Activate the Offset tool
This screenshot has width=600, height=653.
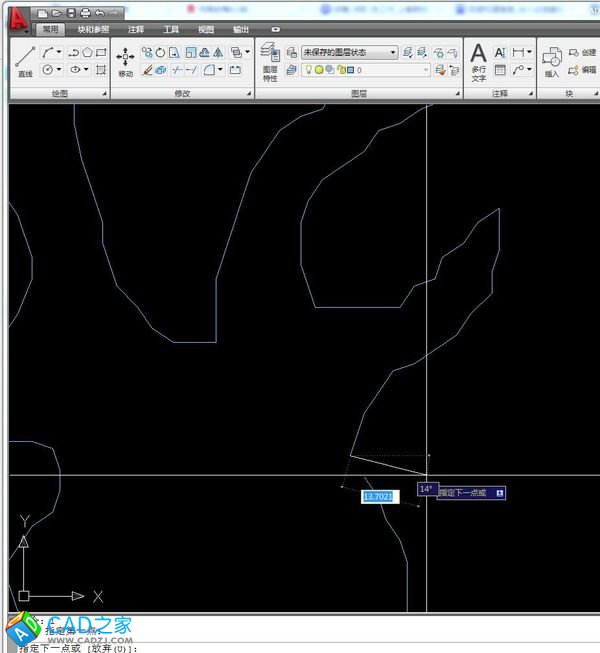[x=204, y=52]
